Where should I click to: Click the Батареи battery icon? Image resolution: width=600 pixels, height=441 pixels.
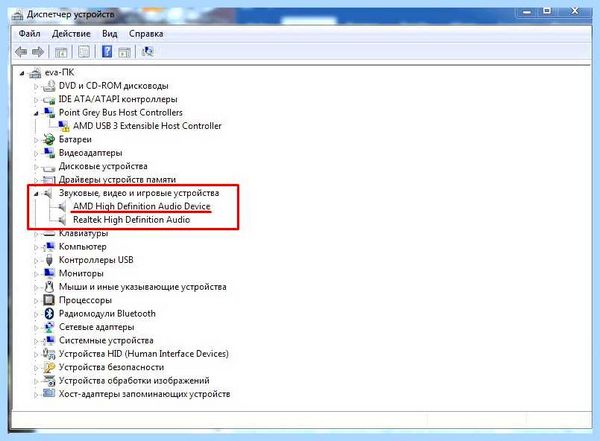(49, 139)
